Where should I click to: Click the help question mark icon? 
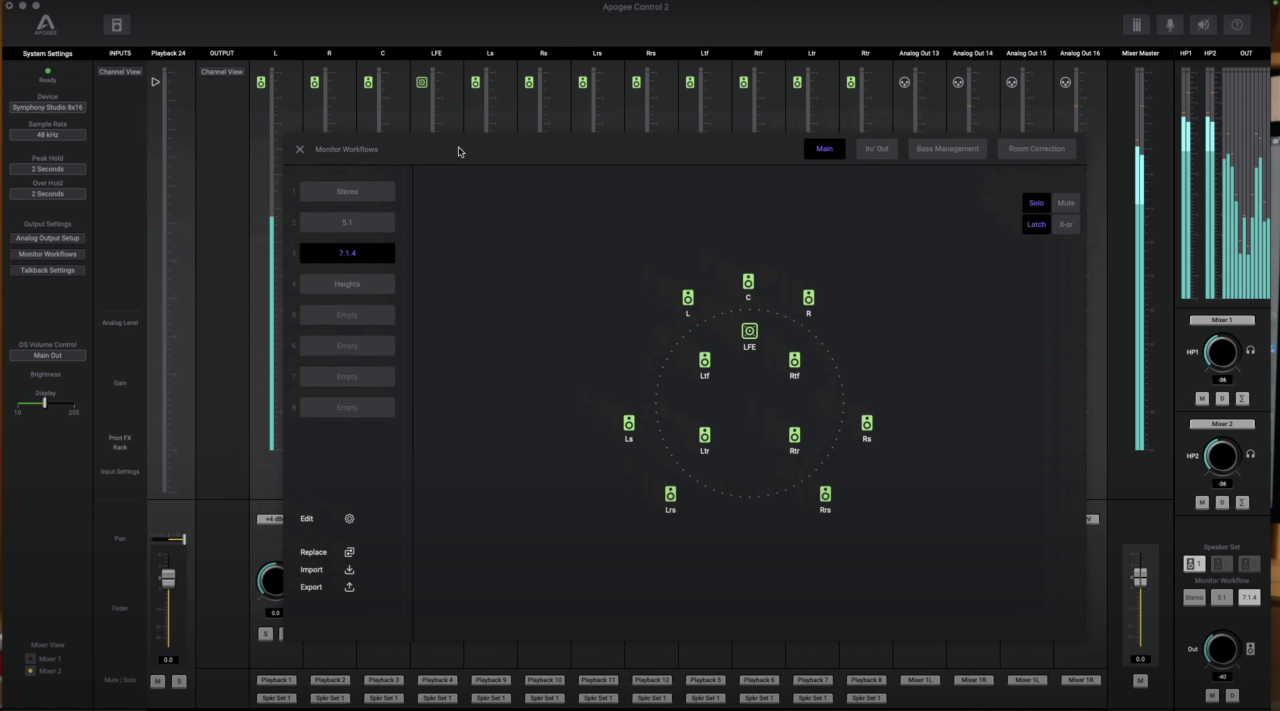click(x=1237, y=25)
